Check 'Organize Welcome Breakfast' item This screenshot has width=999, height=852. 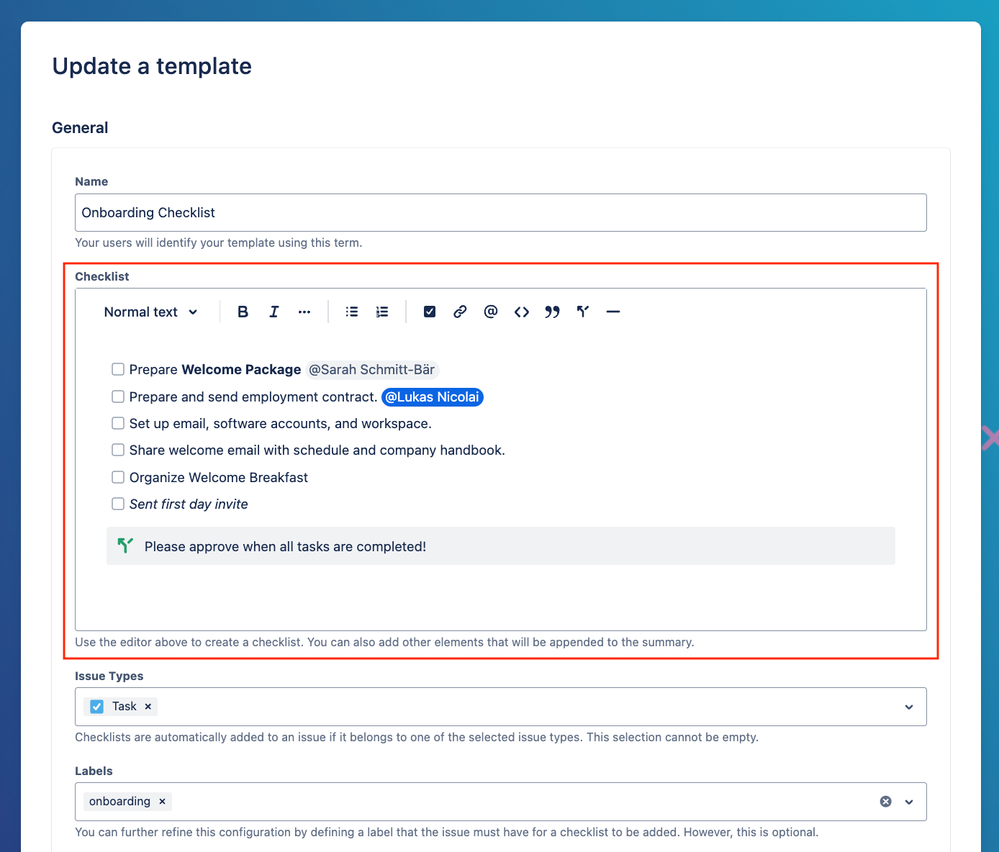coord(118,477)
